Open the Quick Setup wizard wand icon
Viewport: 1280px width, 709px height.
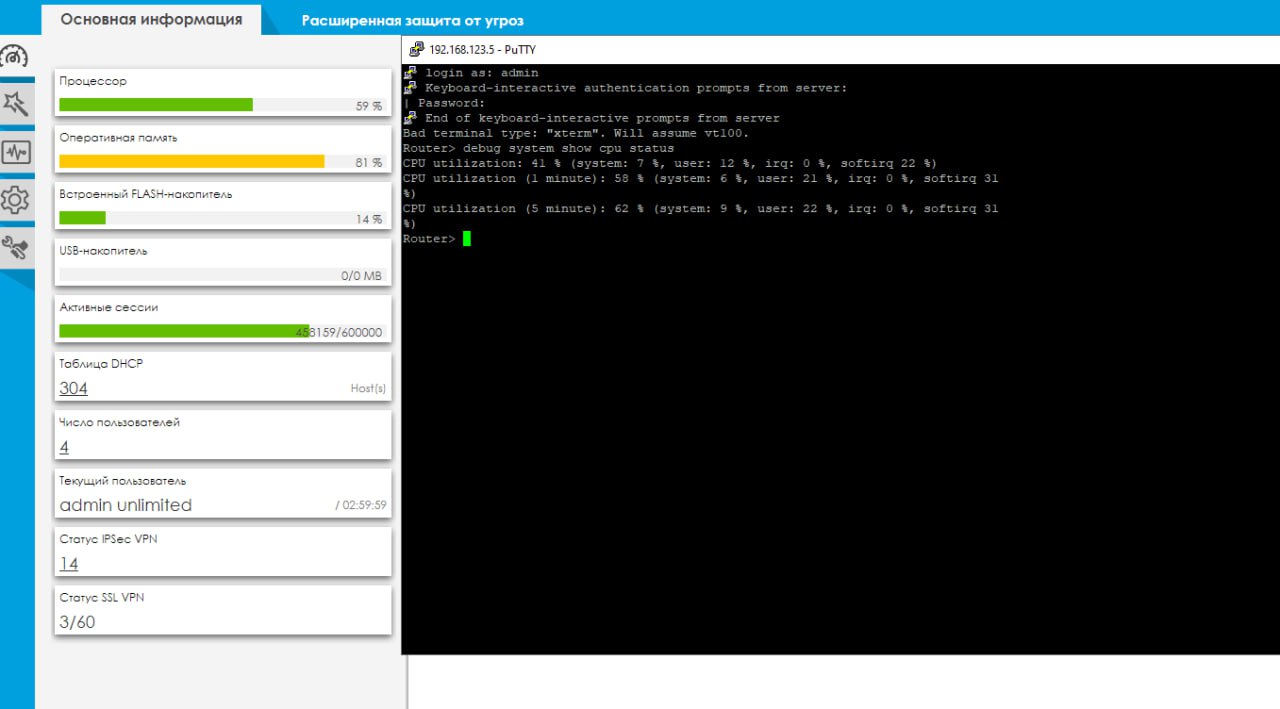[x=16, y=103]
